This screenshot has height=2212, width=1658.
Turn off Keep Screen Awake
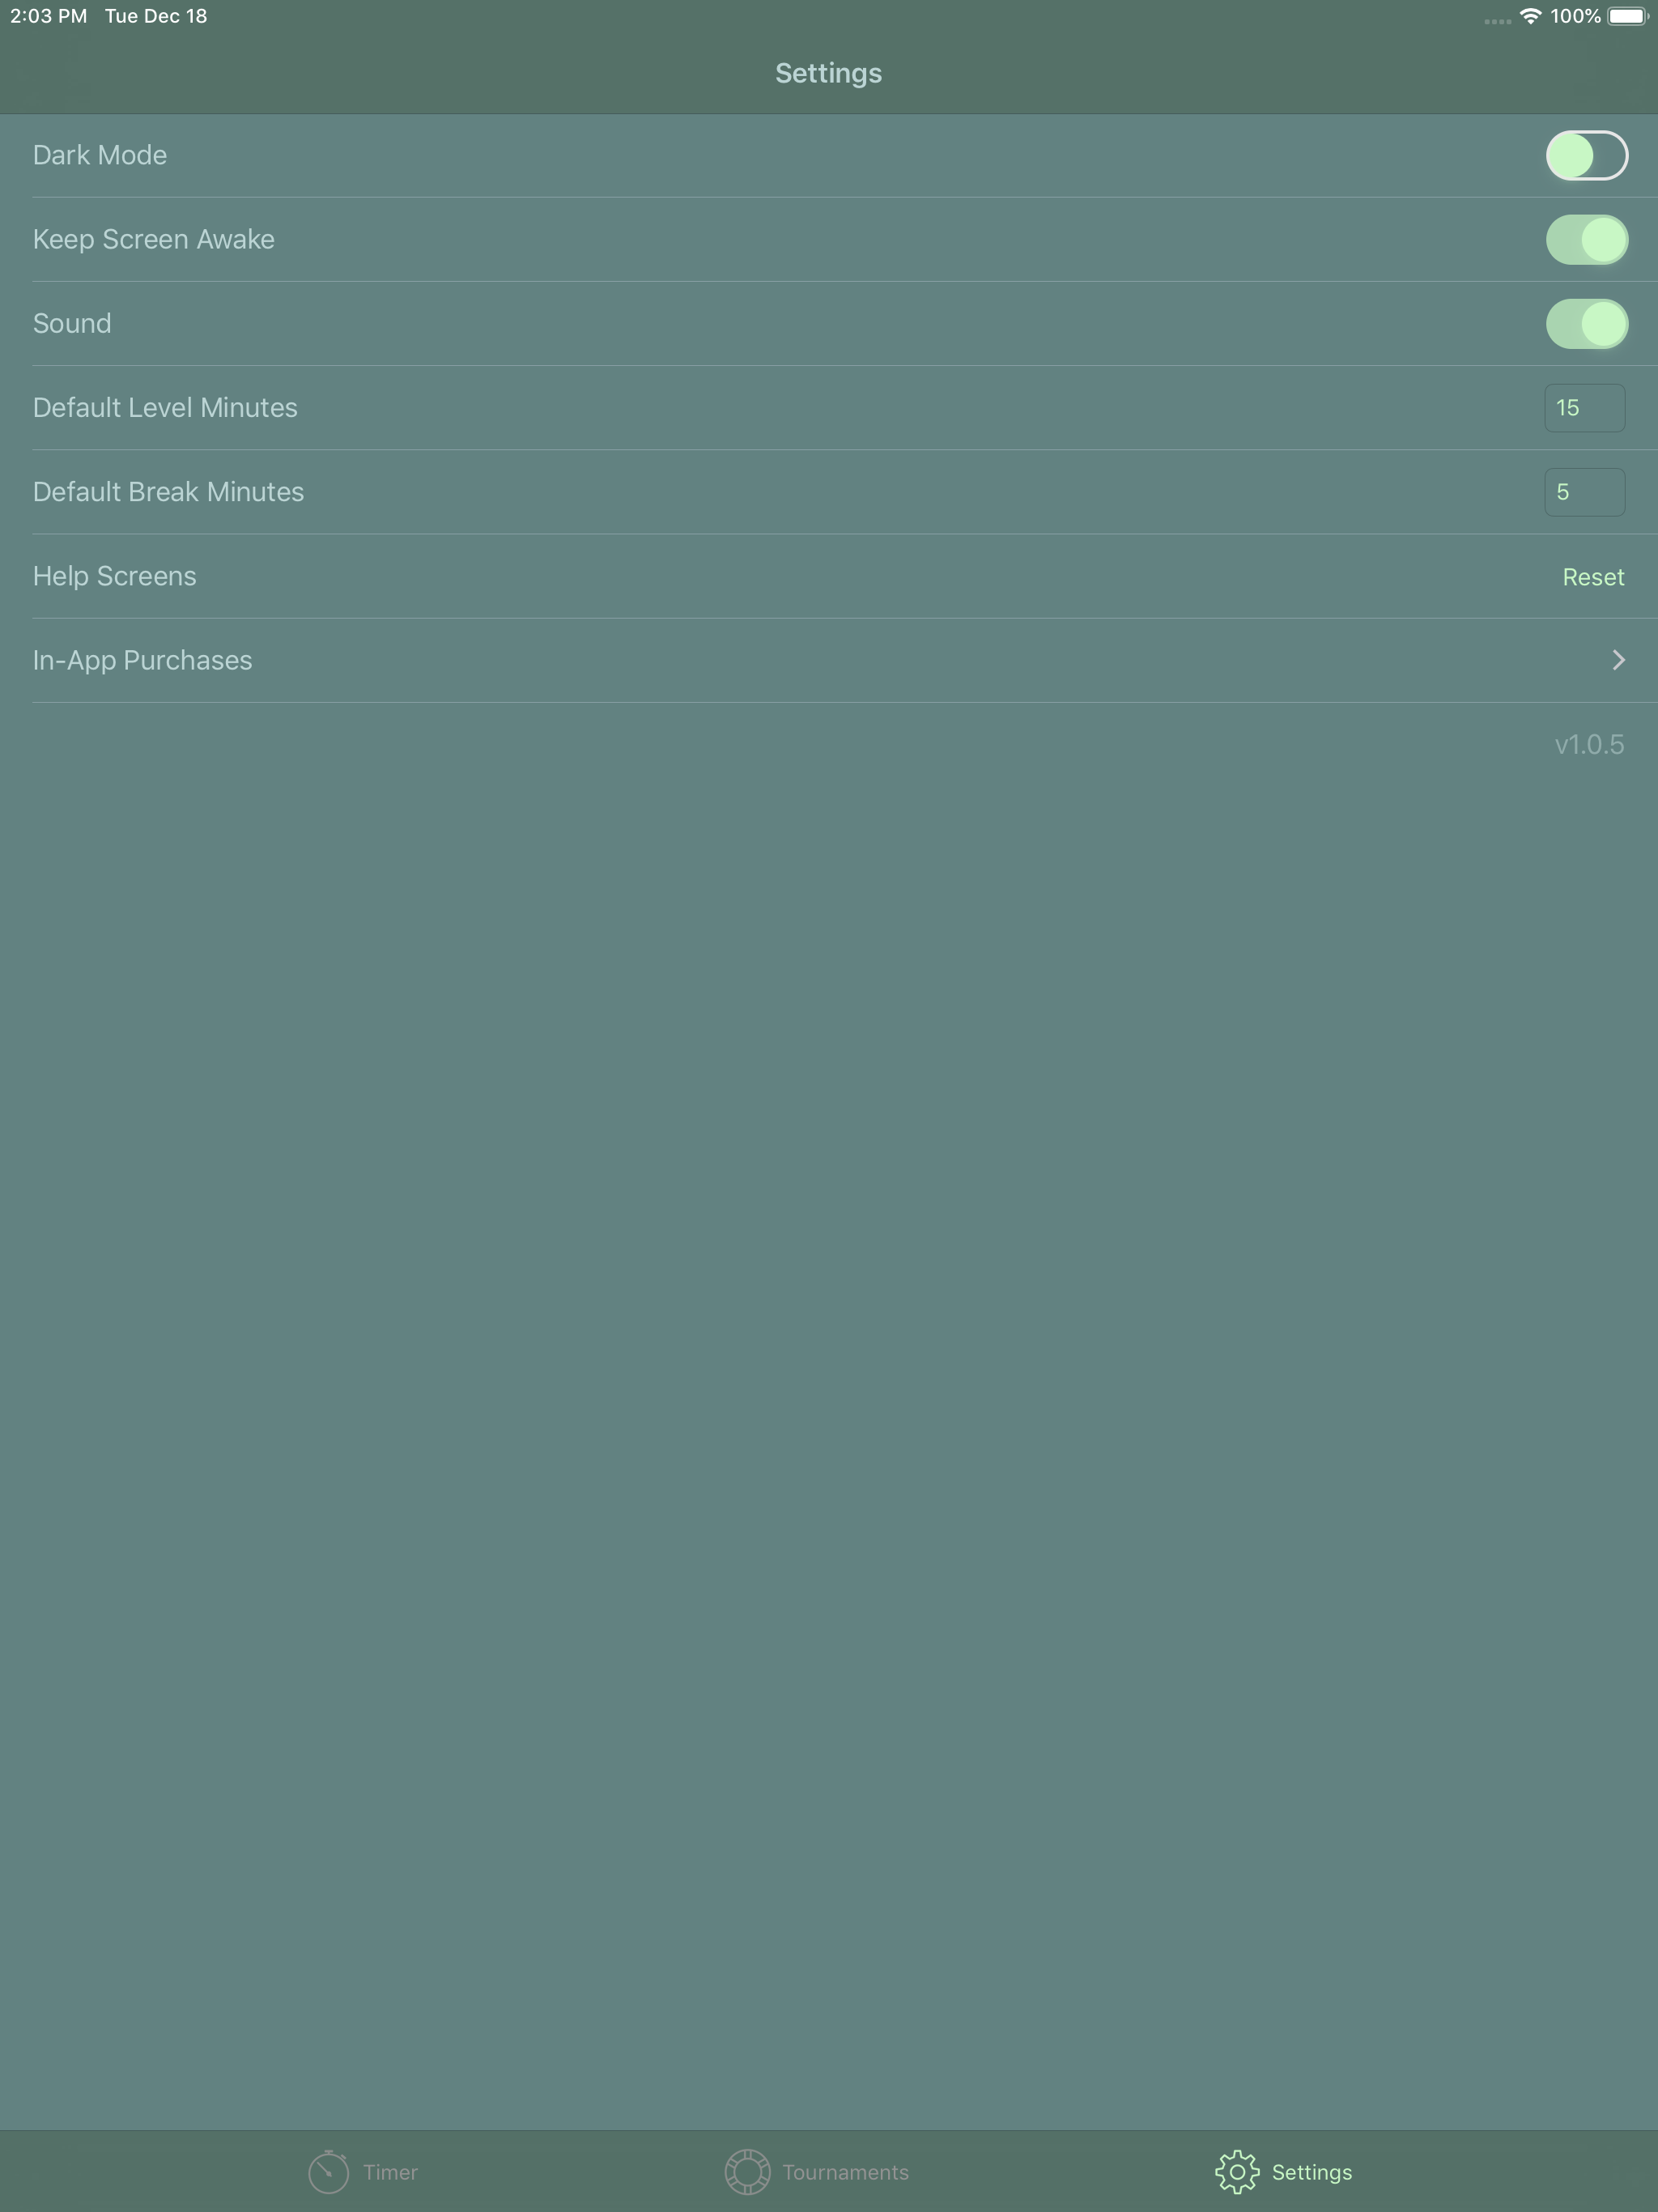(x=1586, y=239)
